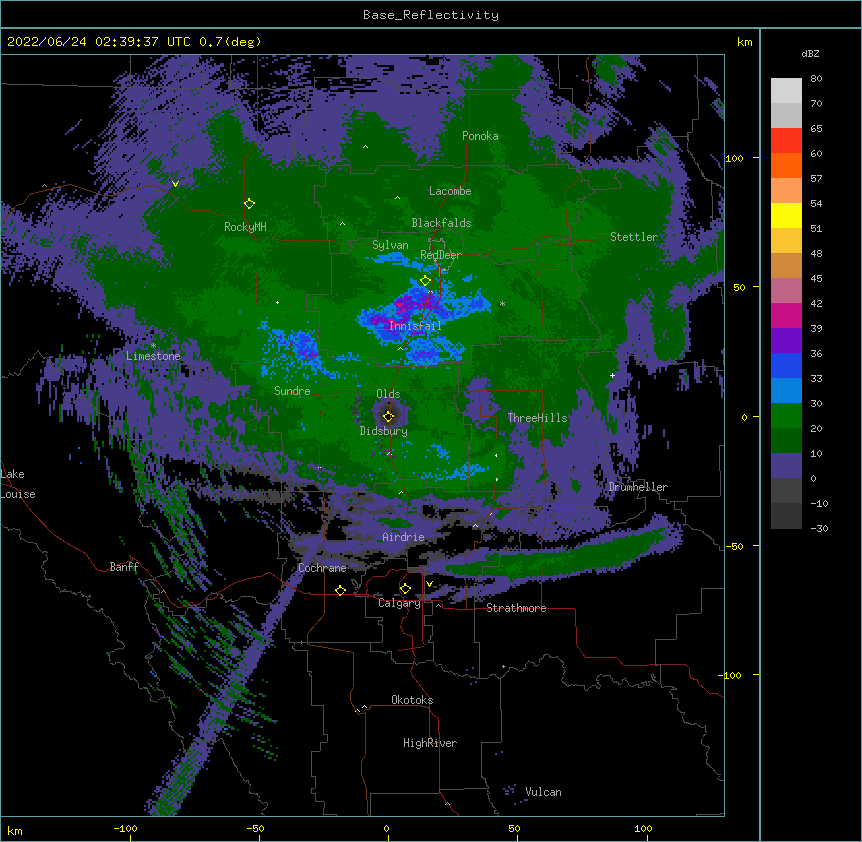
Task: Click the 51 dBZ yellow color swatch
Action: [x=786, y=215]
